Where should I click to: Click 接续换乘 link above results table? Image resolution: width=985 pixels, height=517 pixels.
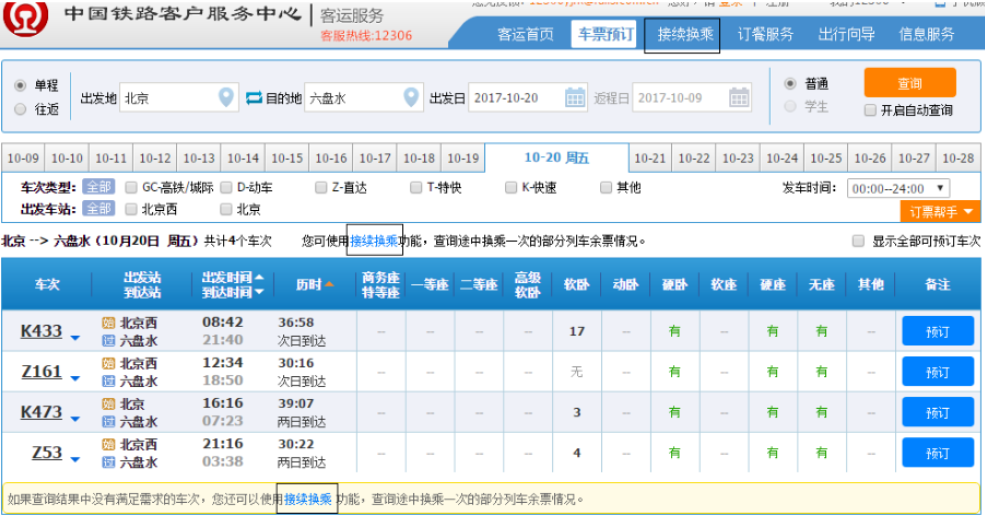pyautogui.click(x=374, y=241)
